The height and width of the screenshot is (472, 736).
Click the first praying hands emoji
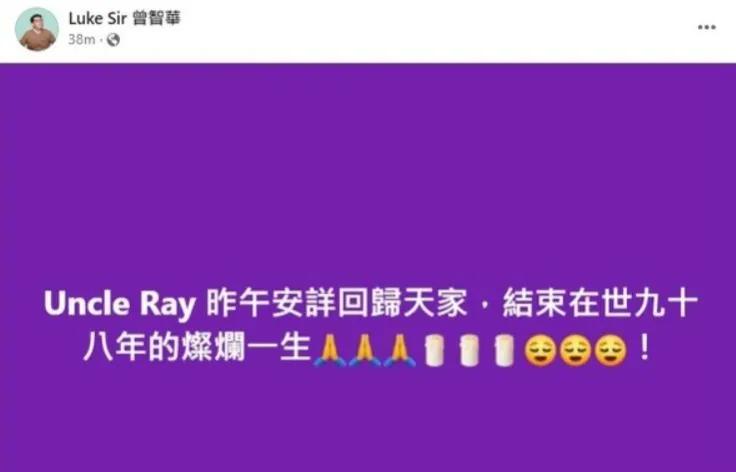330,350
